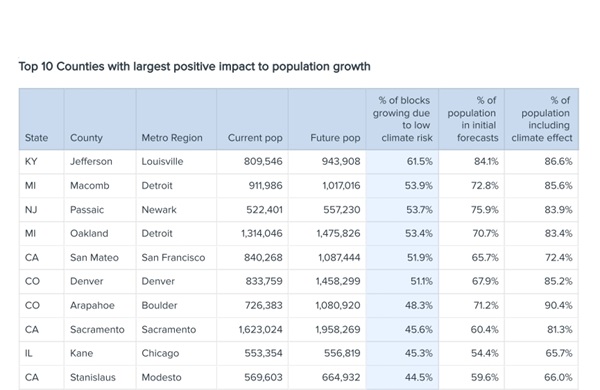This screenshot has width=600, height=390.
Task: Click Oakland's future population 1,475,826
Action: (x=338, y=233)
